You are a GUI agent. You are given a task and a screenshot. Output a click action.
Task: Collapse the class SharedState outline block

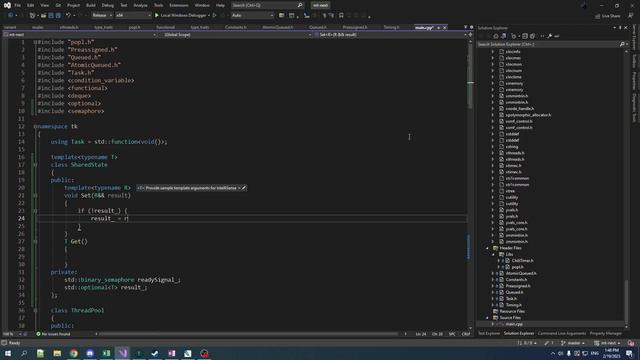[35, 165]
